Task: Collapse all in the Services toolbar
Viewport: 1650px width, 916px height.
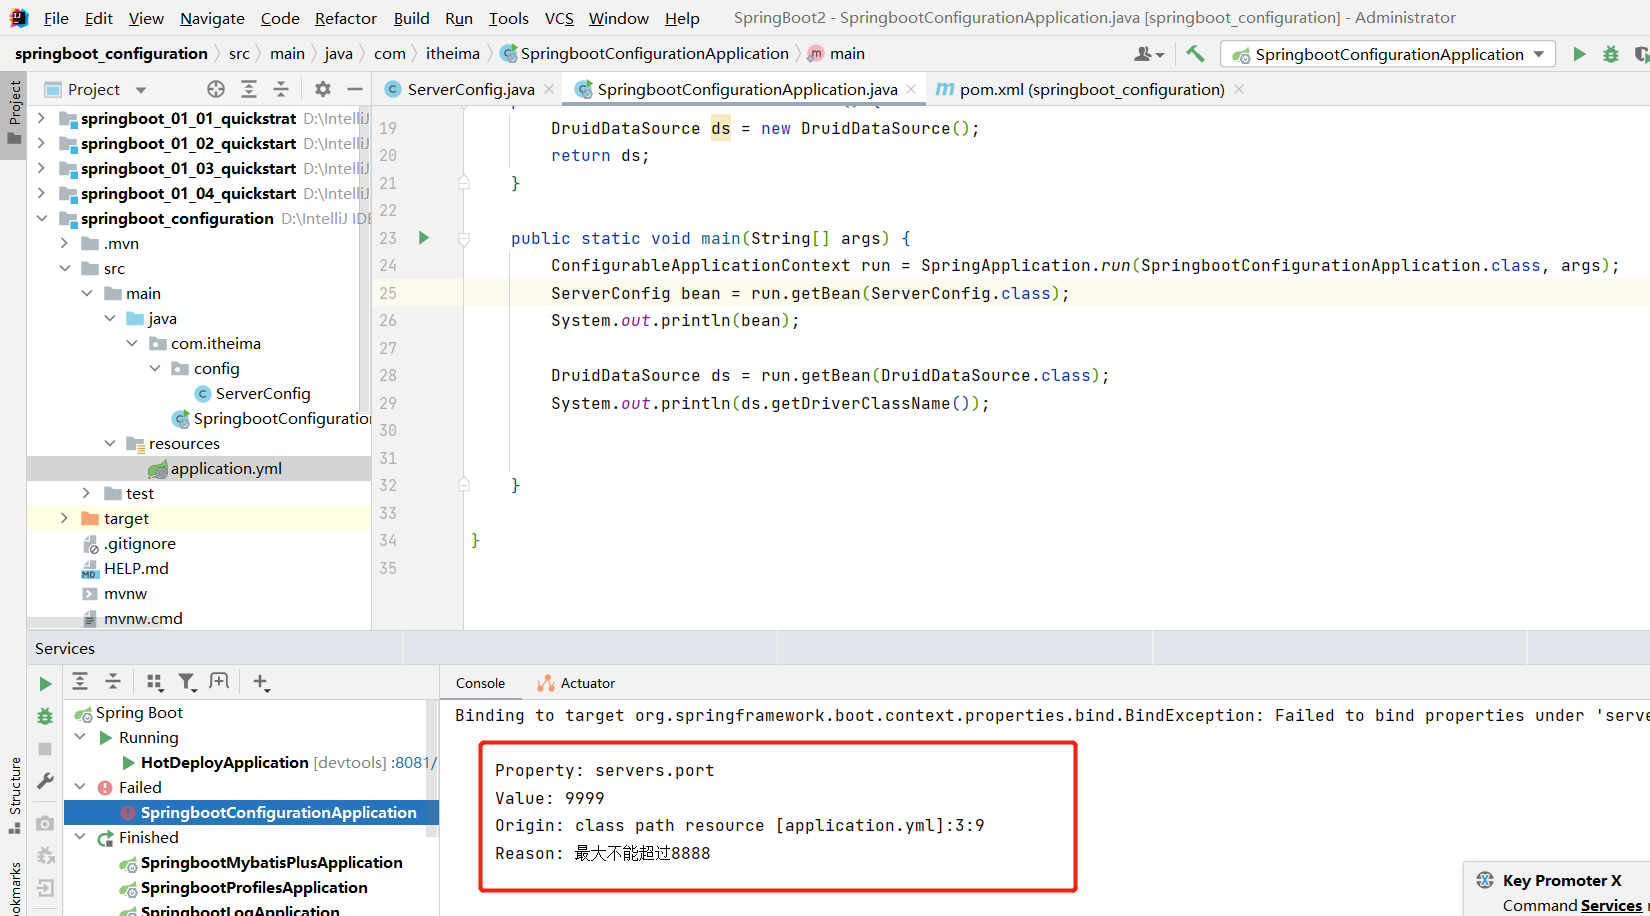Action: coord(113,682)
